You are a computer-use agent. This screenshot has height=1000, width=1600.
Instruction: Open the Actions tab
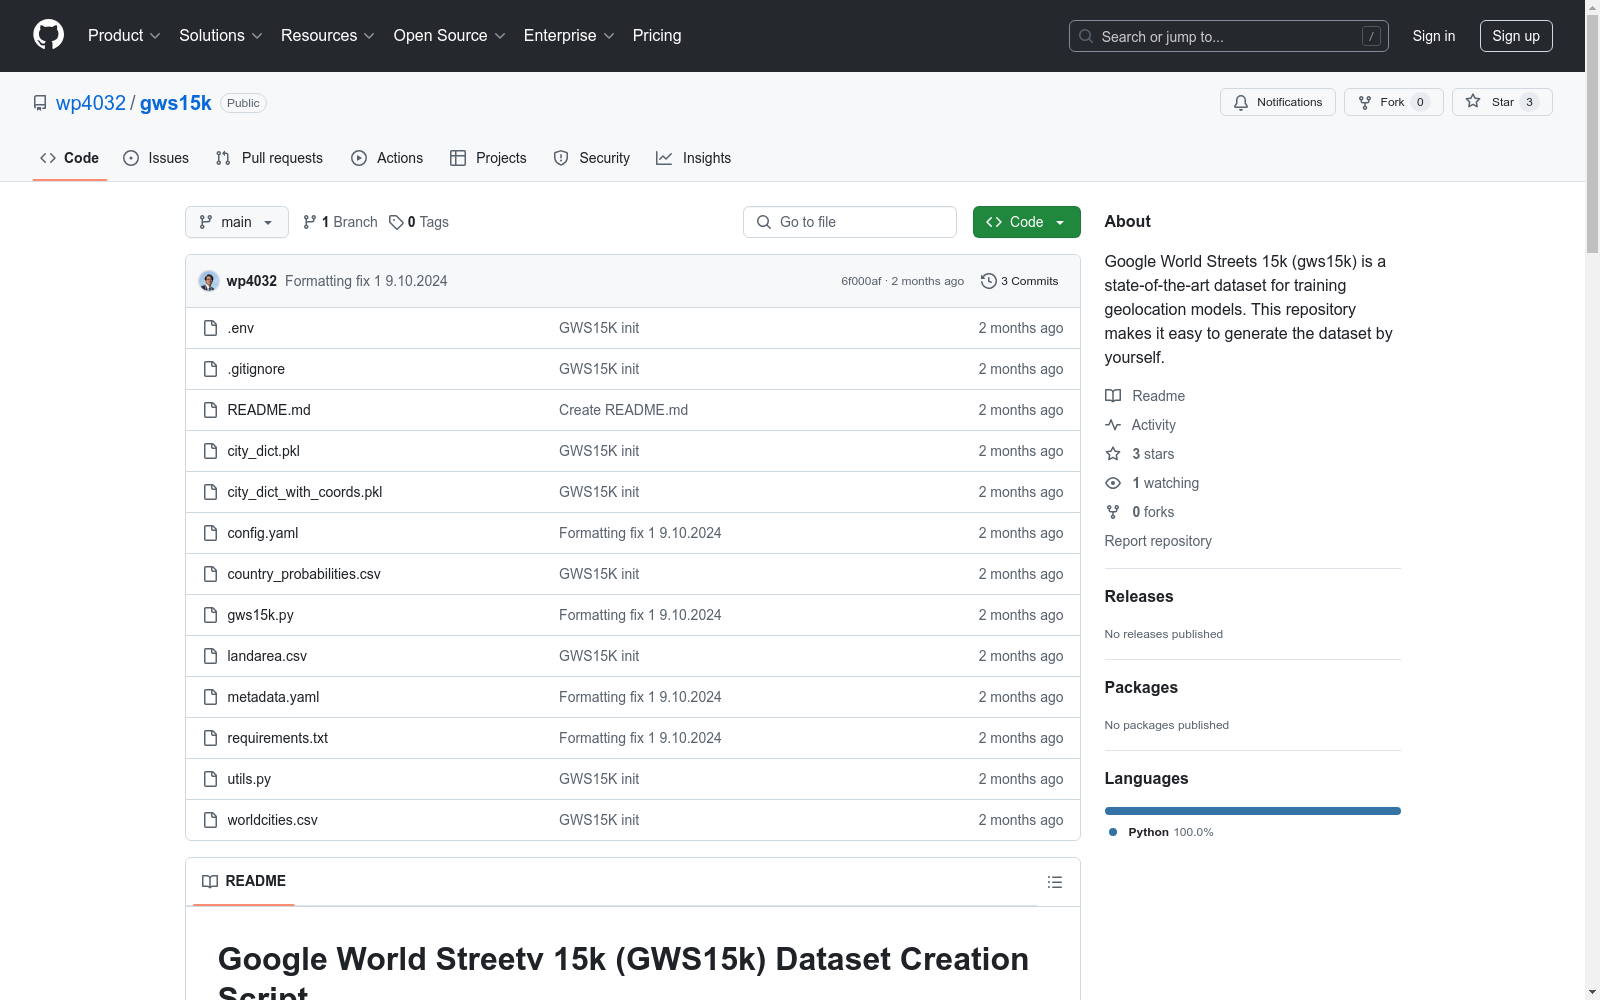click(387, 158)
